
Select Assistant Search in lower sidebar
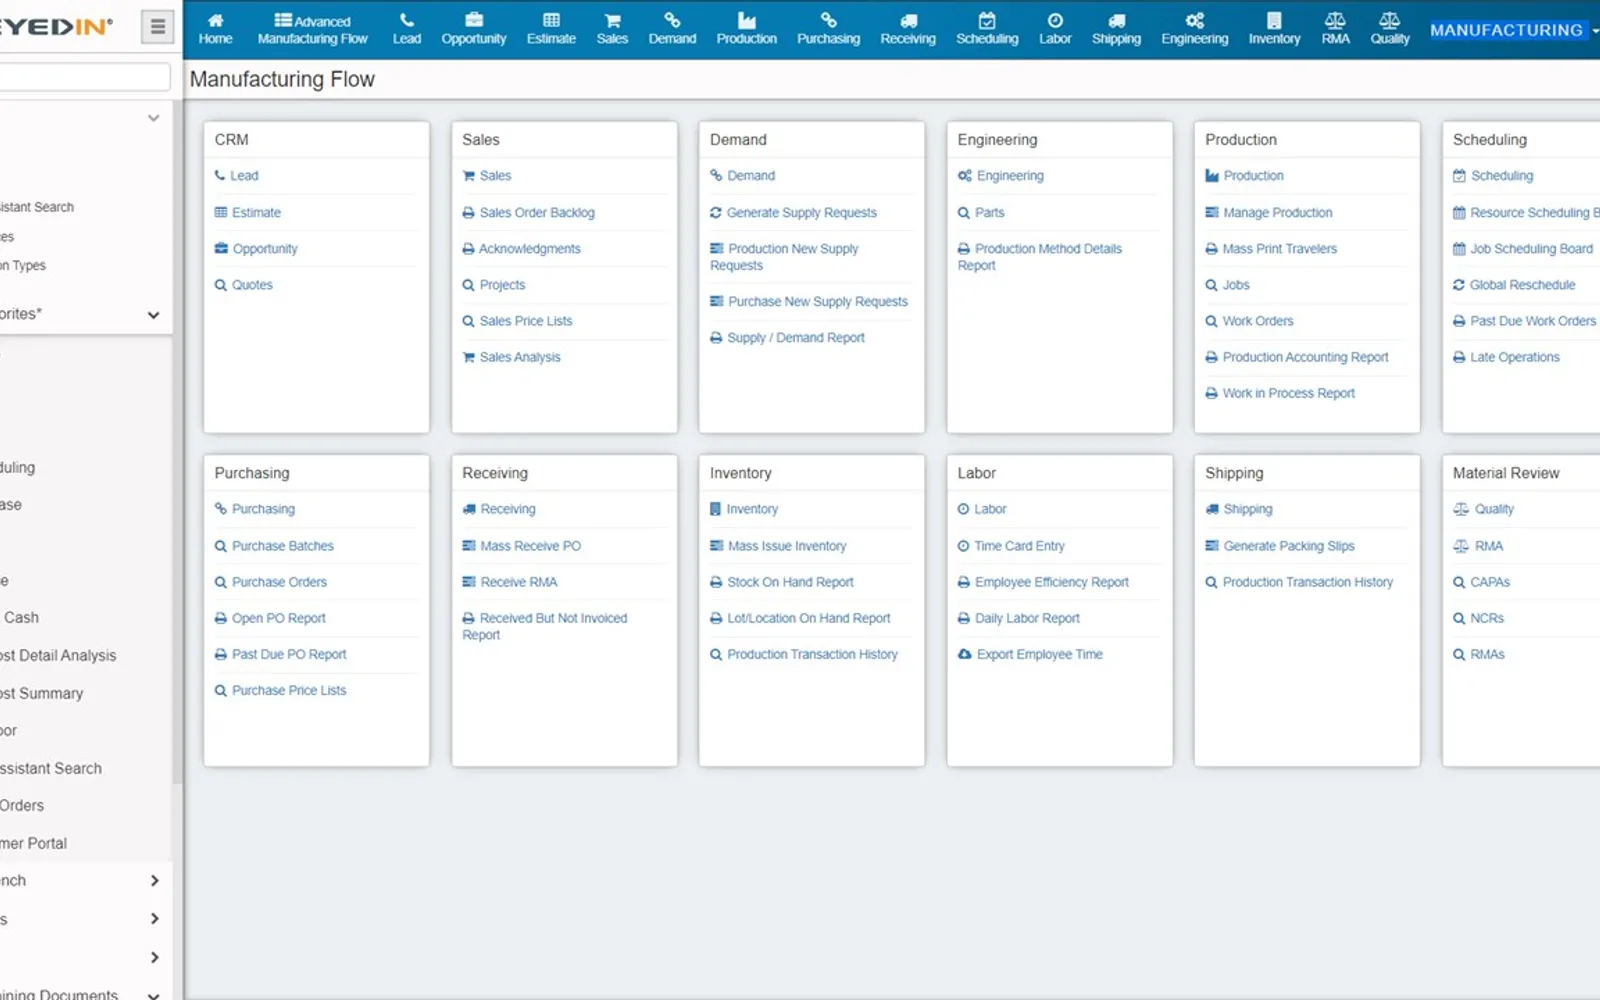click(x=51, y=769)
